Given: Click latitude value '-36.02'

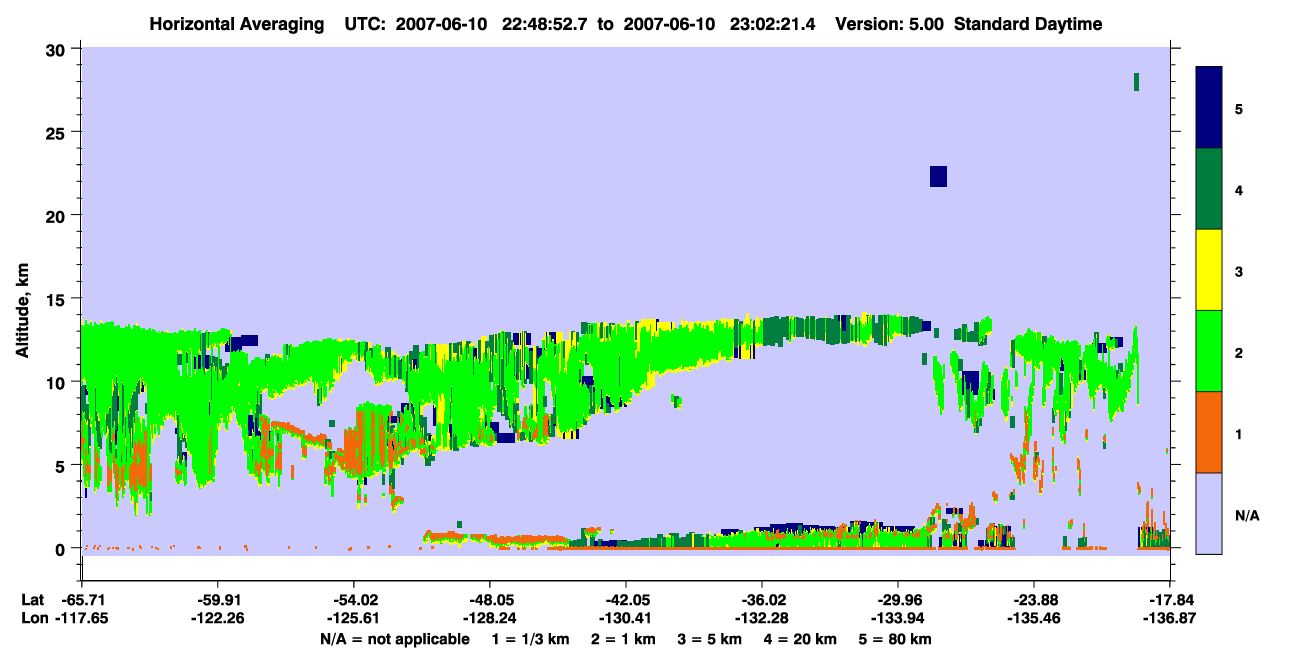Looking at the screenshot, I should click(761, 600).
